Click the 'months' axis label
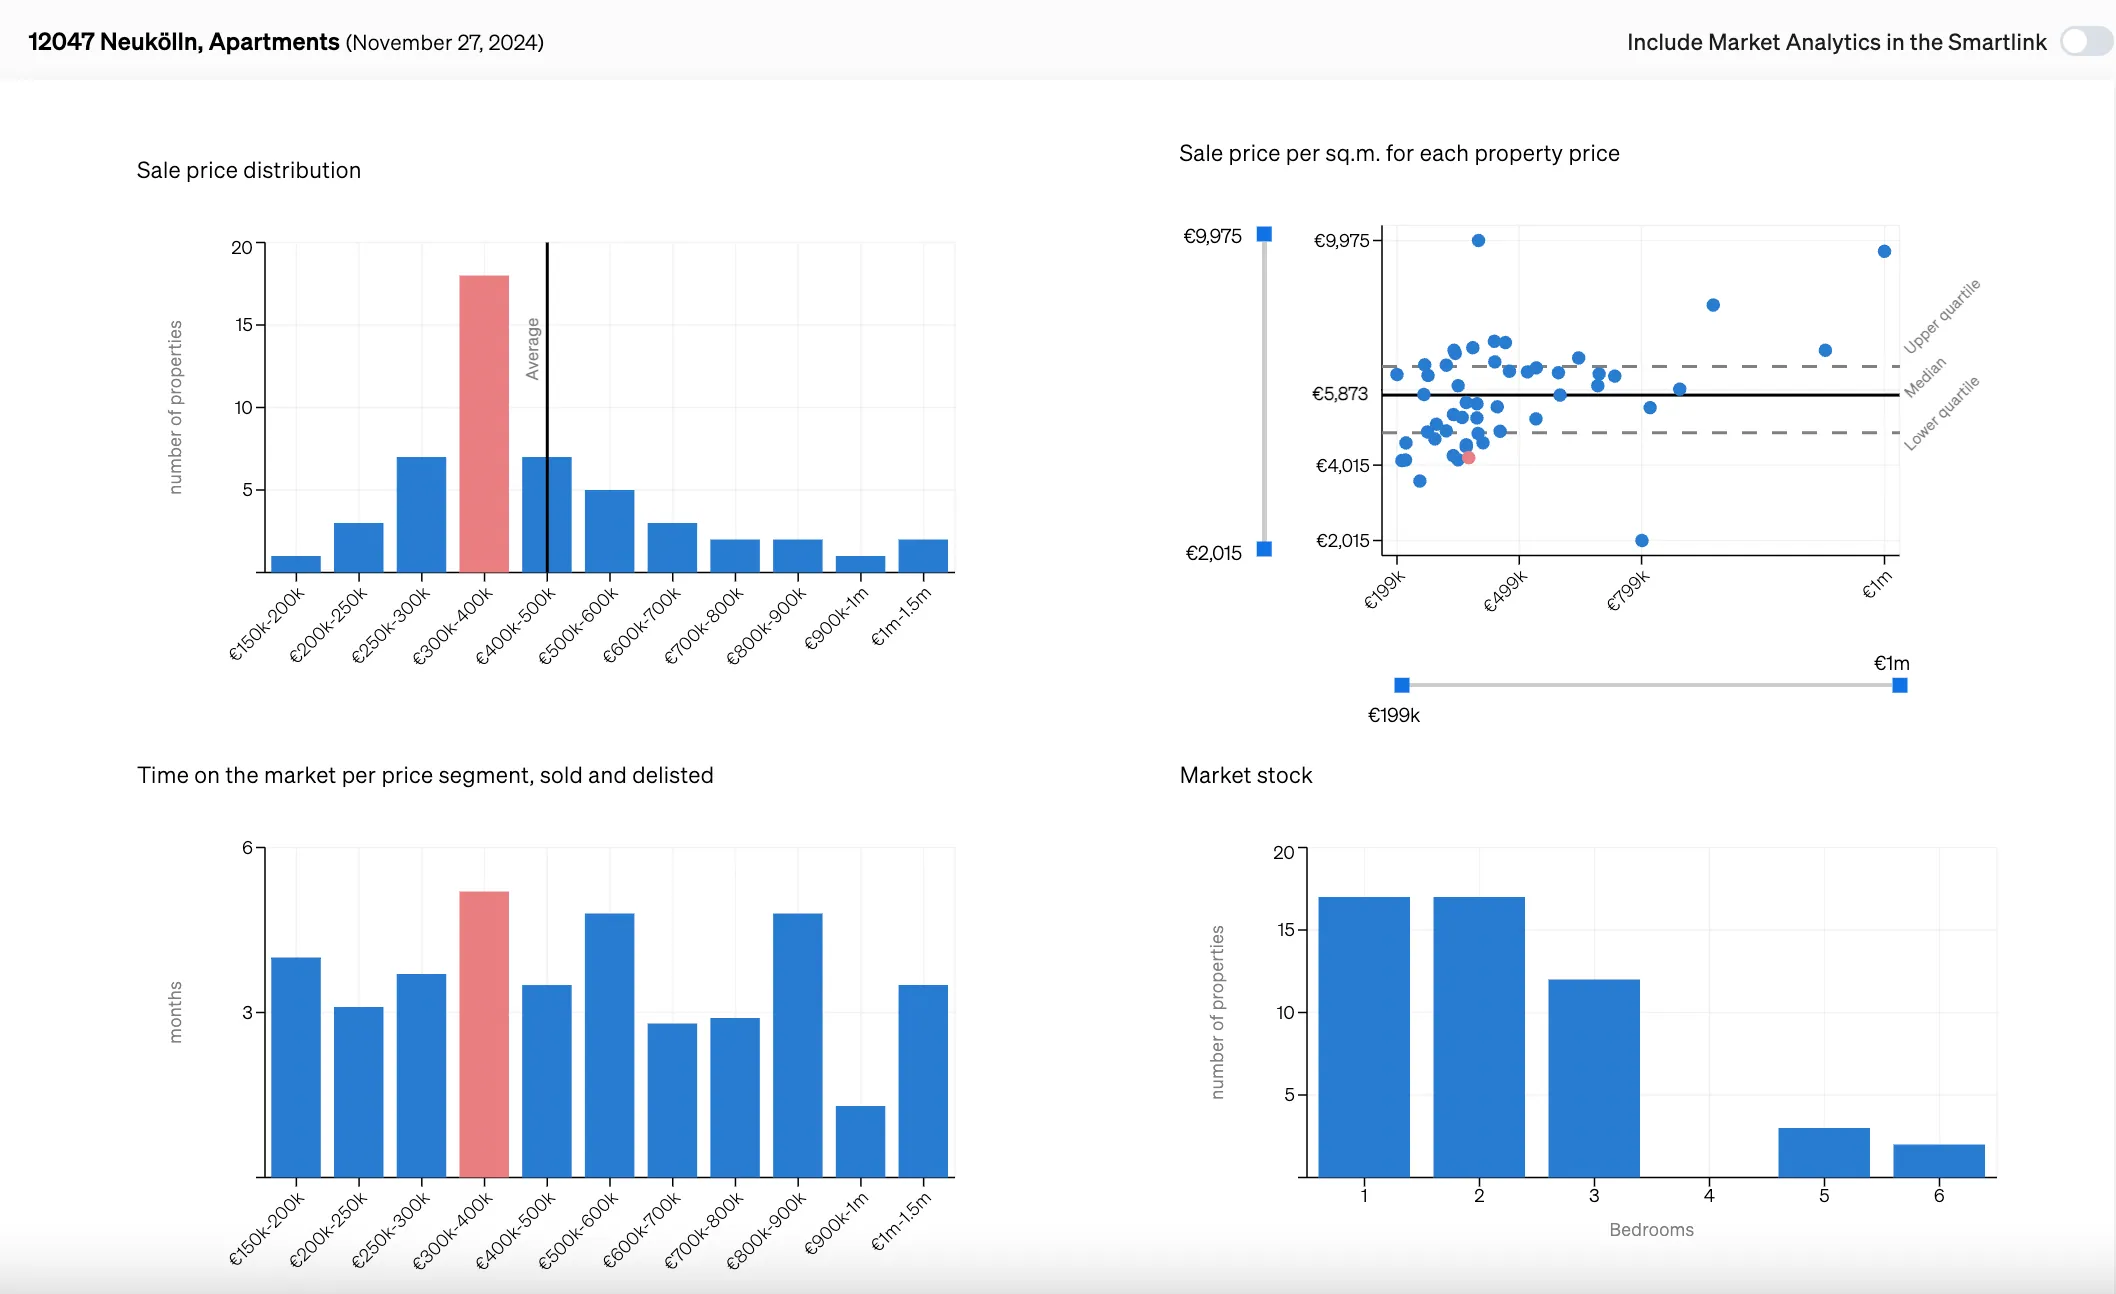This screenshot has width=2116, height=1294. click(175, 1012)
